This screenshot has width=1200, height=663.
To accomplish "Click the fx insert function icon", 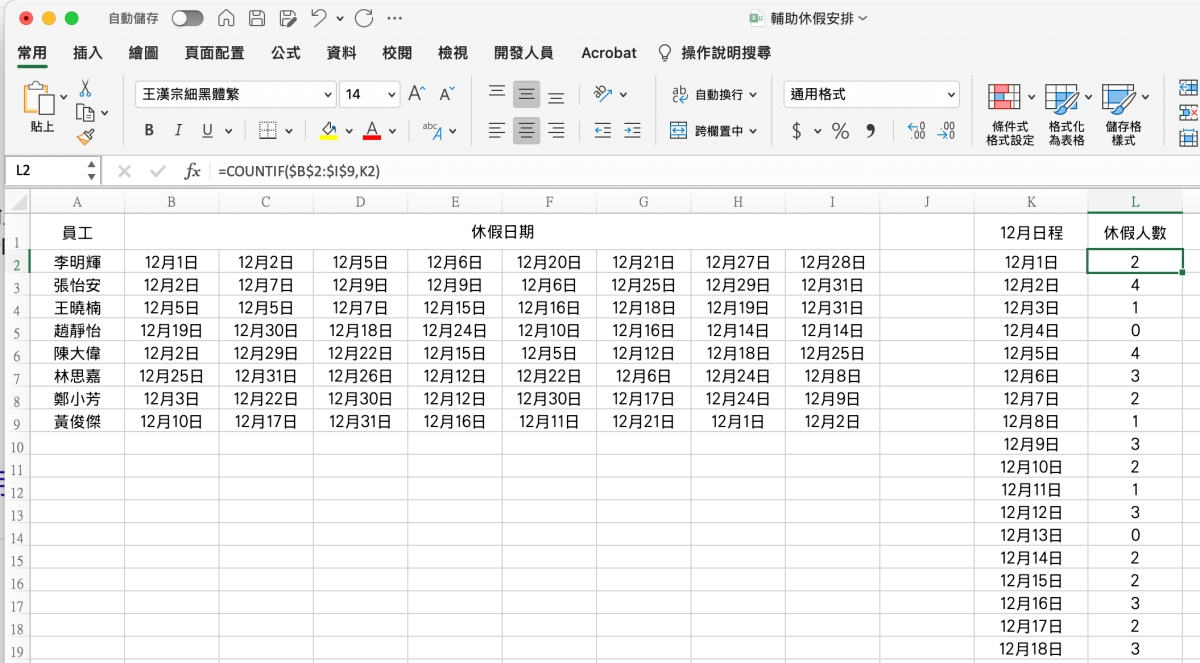I will [192, 171].
